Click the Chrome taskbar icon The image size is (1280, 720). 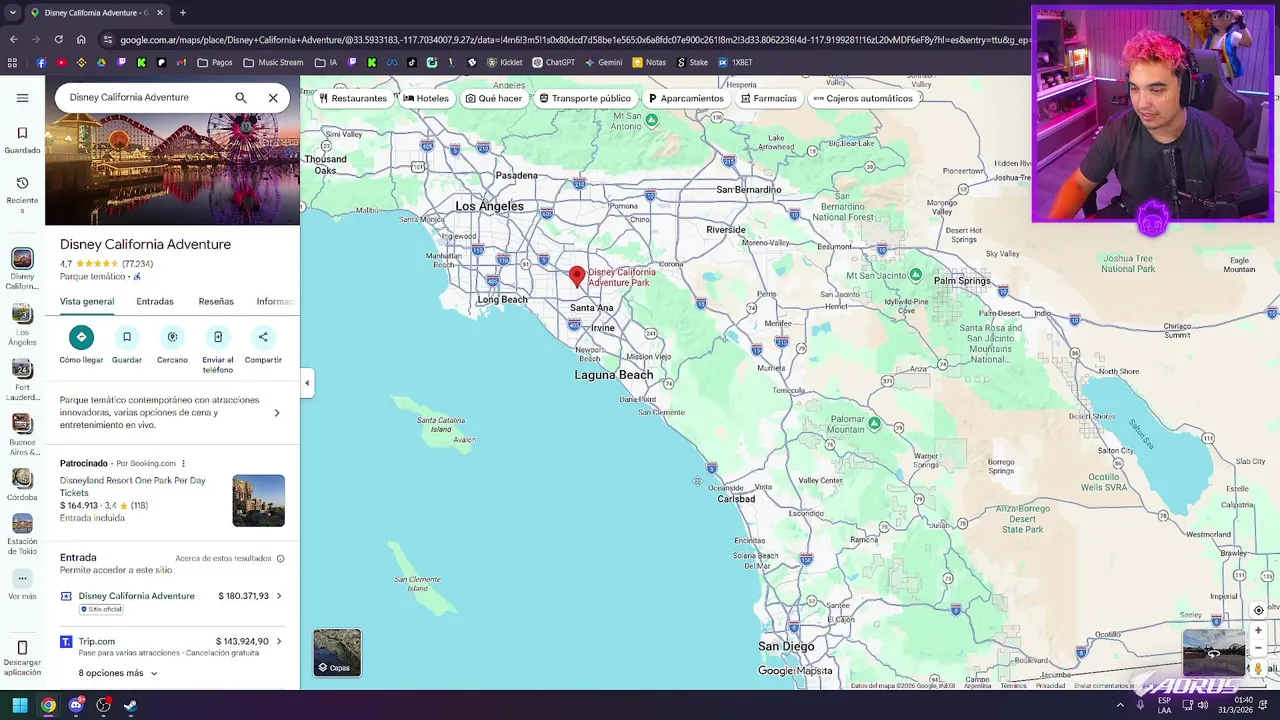pos(48,706)
